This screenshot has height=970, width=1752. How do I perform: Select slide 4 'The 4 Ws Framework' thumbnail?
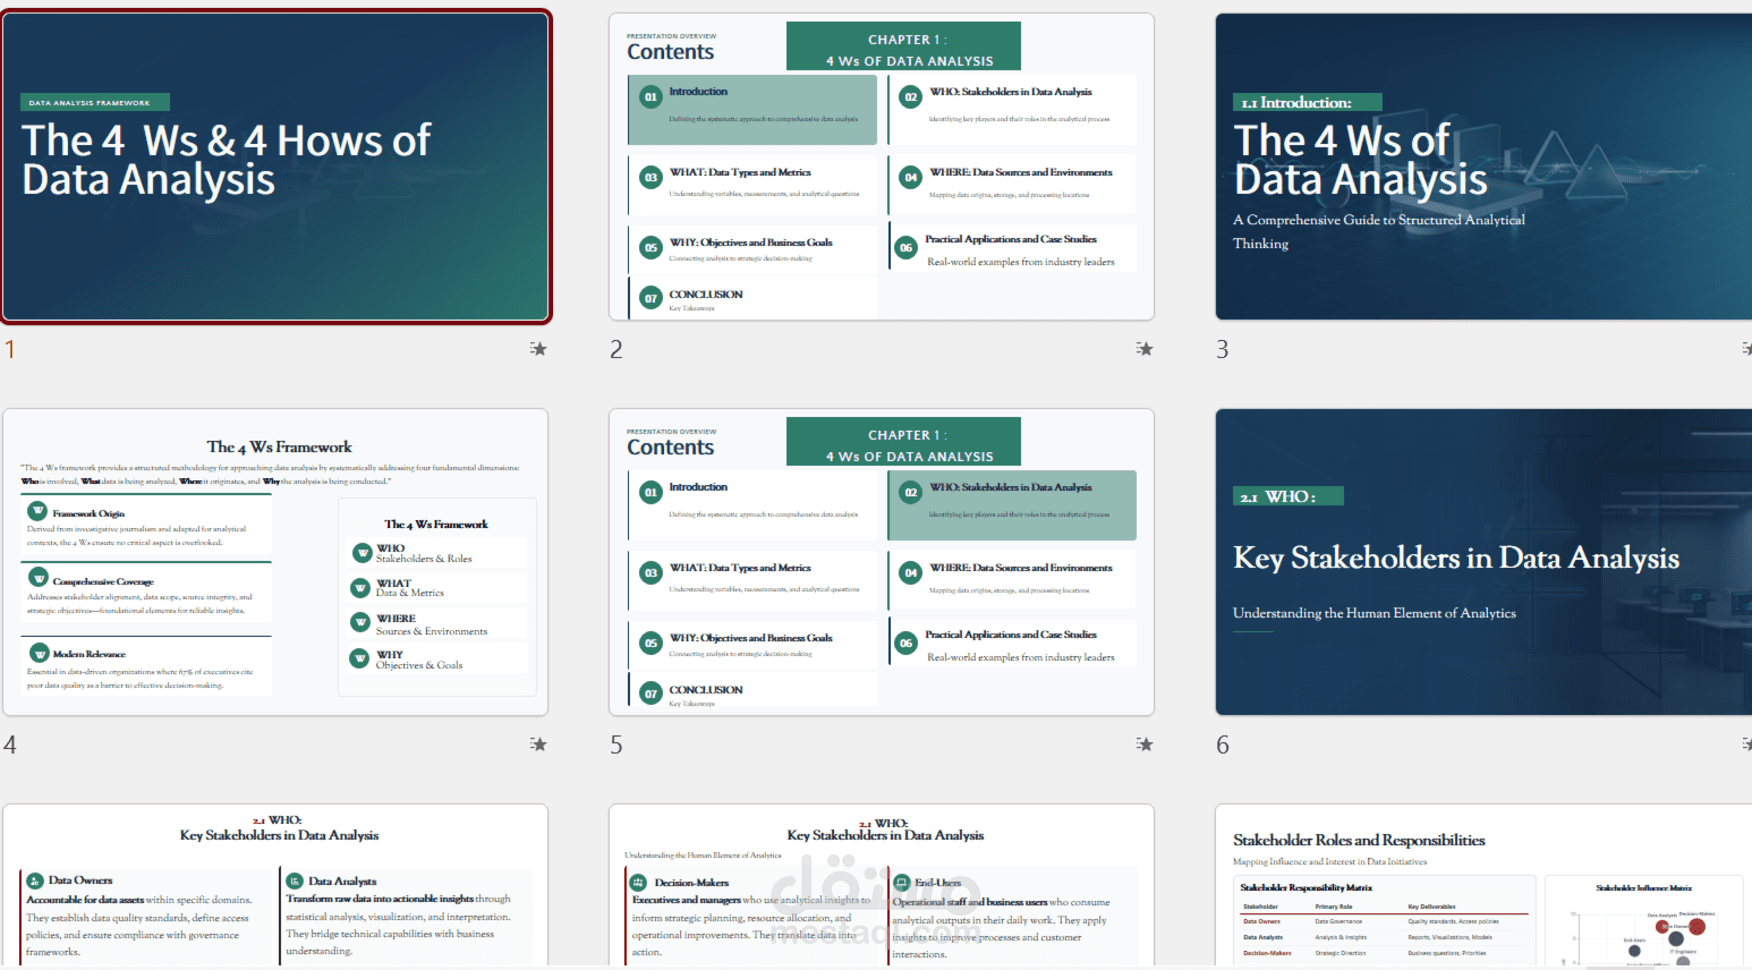point(275,562)
